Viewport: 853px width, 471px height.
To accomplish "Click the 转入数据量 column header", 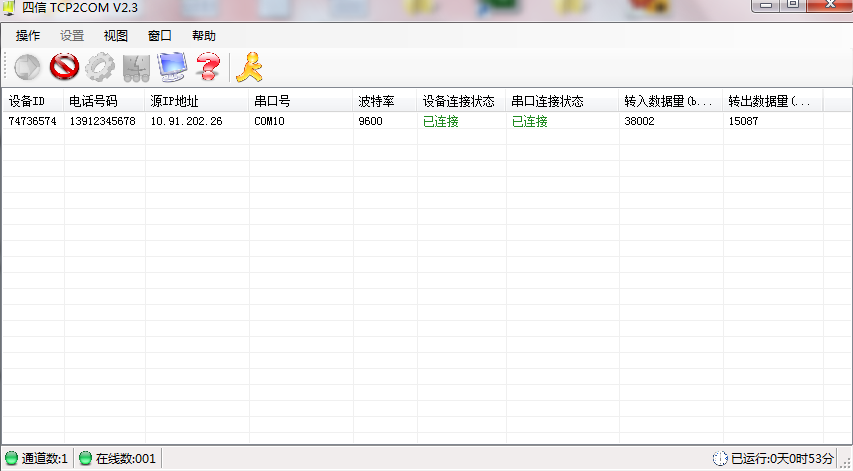I will click(x=671, y=101).
